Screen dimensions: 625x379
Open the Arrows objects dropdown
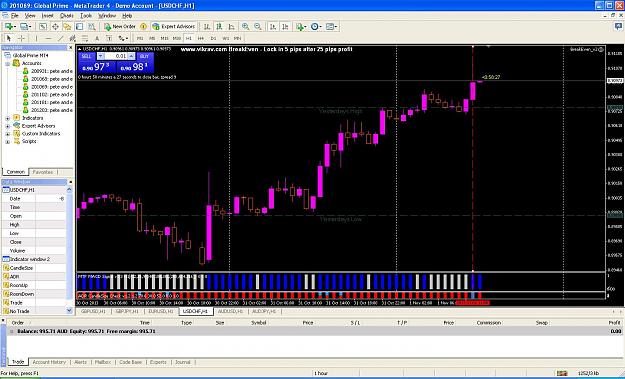click(x=123, y=38)
